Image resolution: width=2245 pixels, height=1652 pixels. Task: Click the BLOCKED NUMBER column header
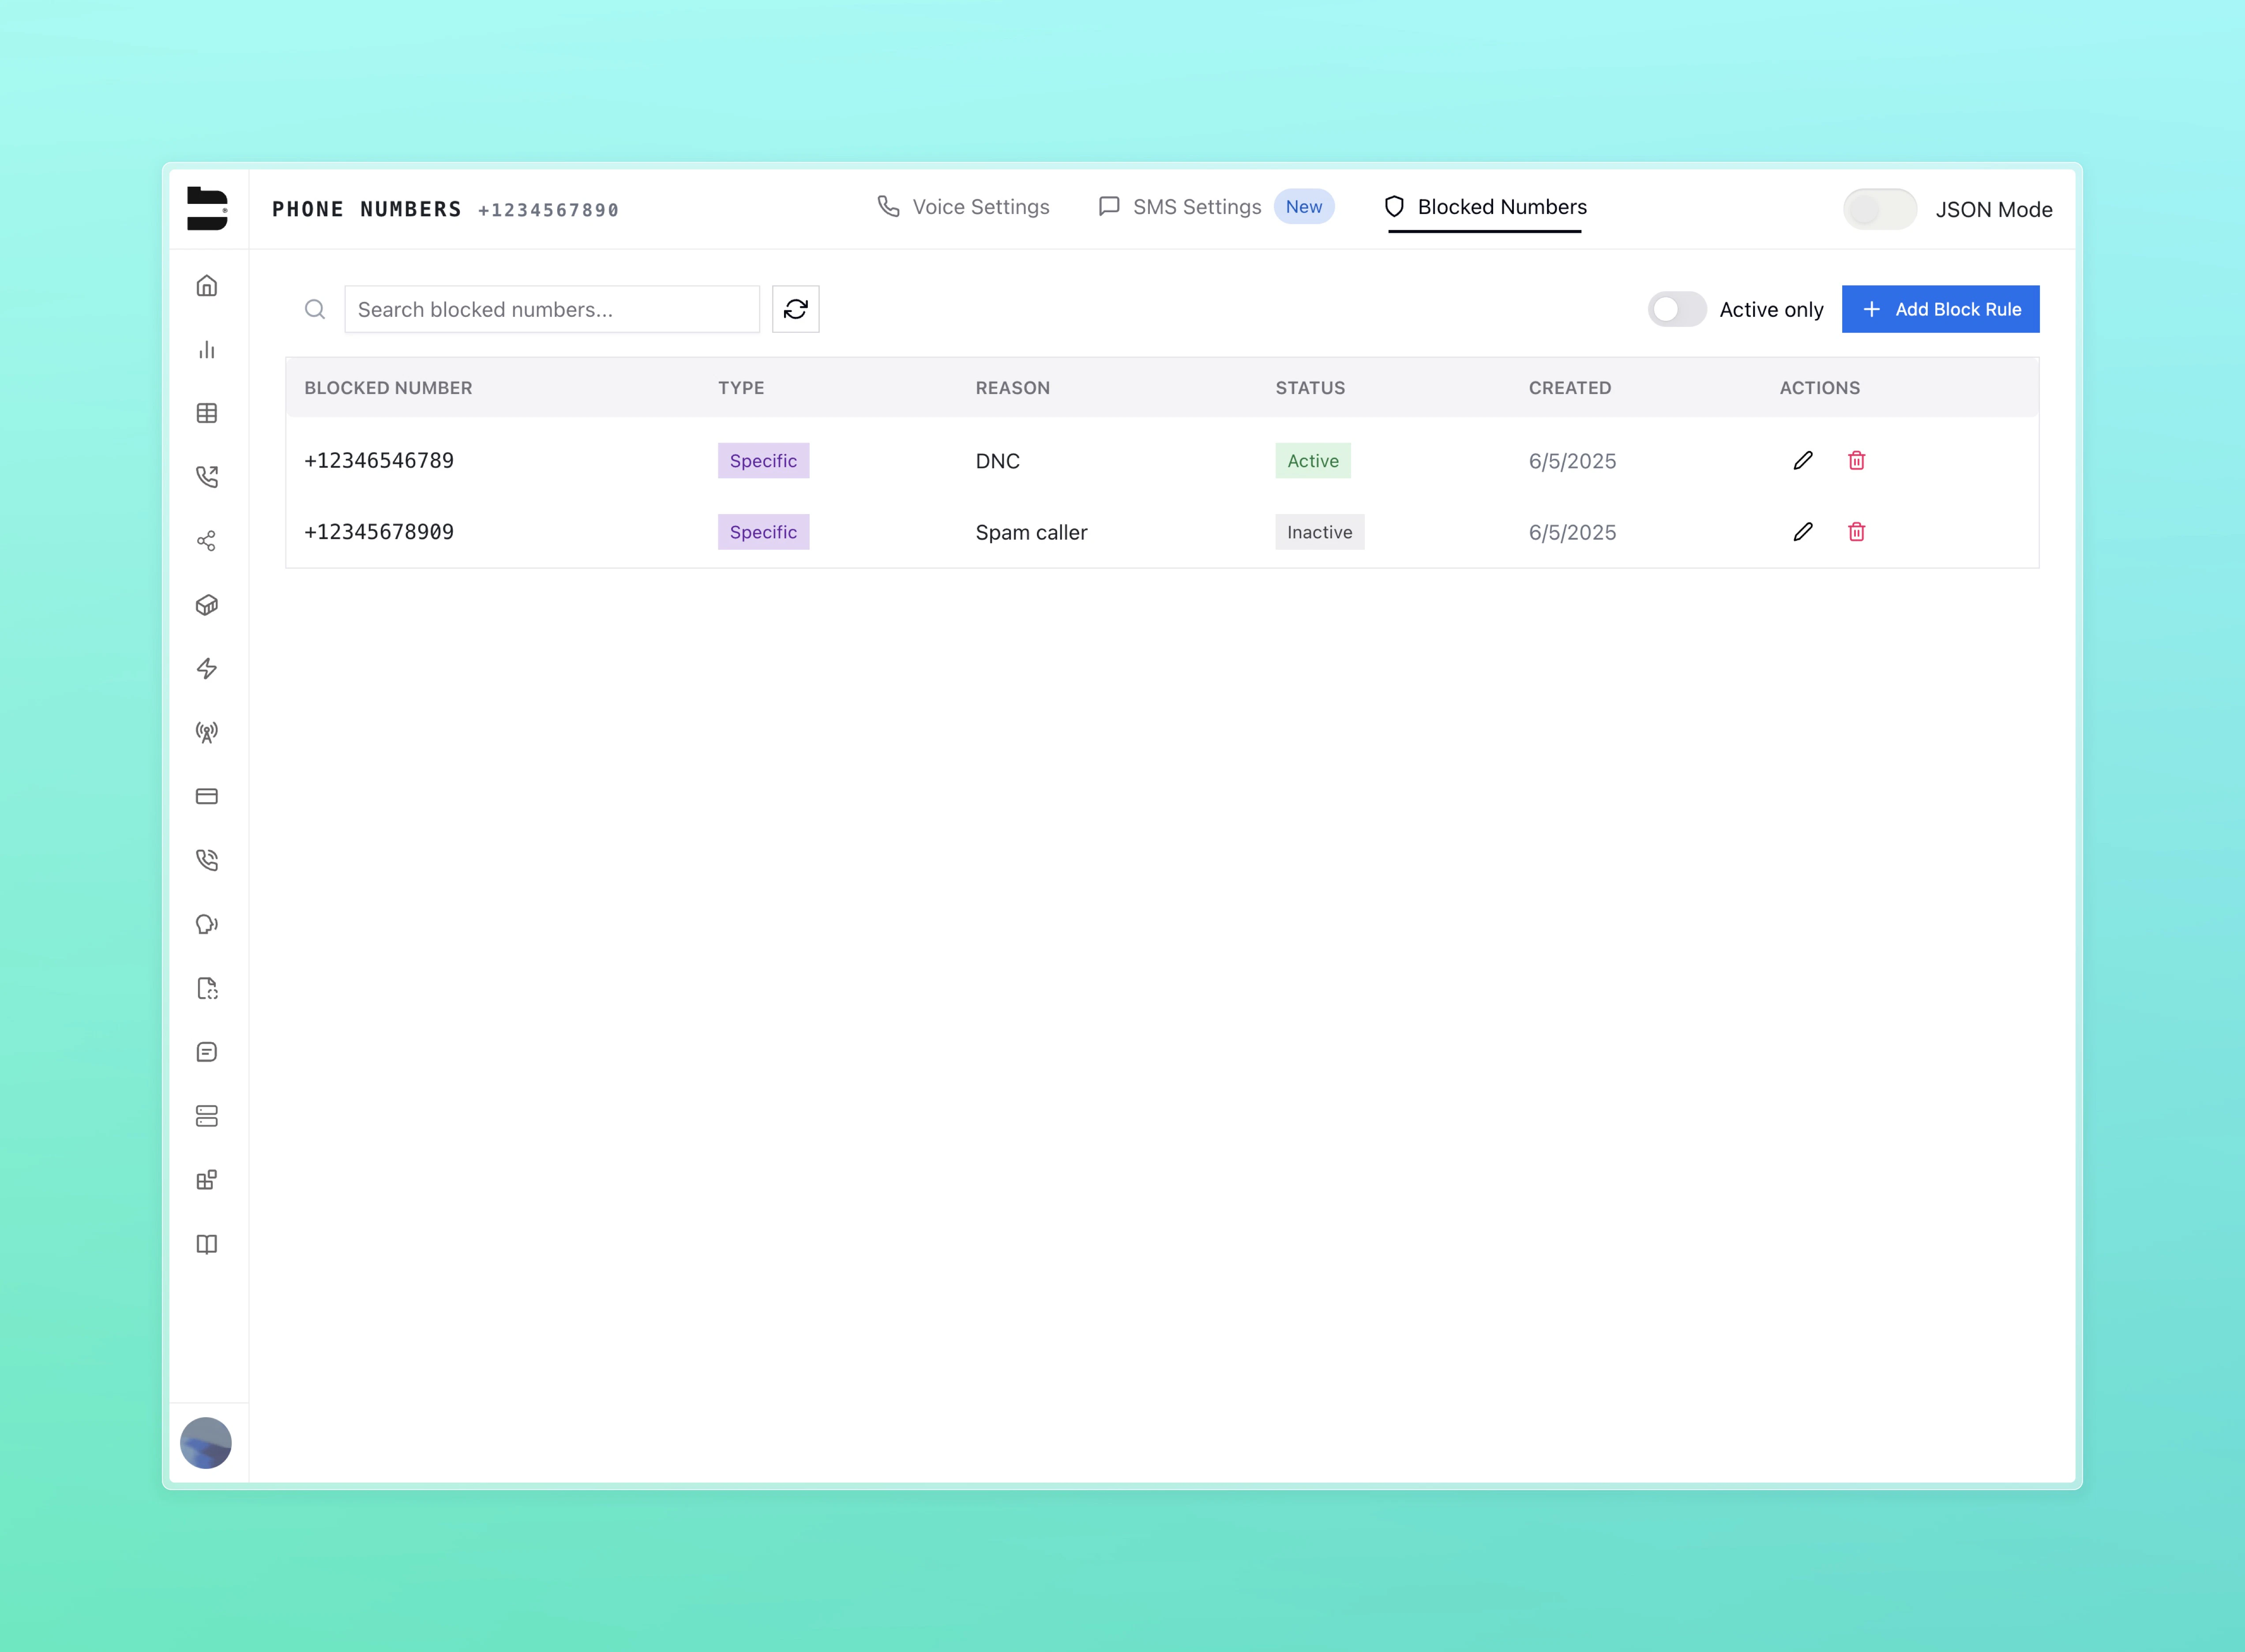(x=388, y=388)
